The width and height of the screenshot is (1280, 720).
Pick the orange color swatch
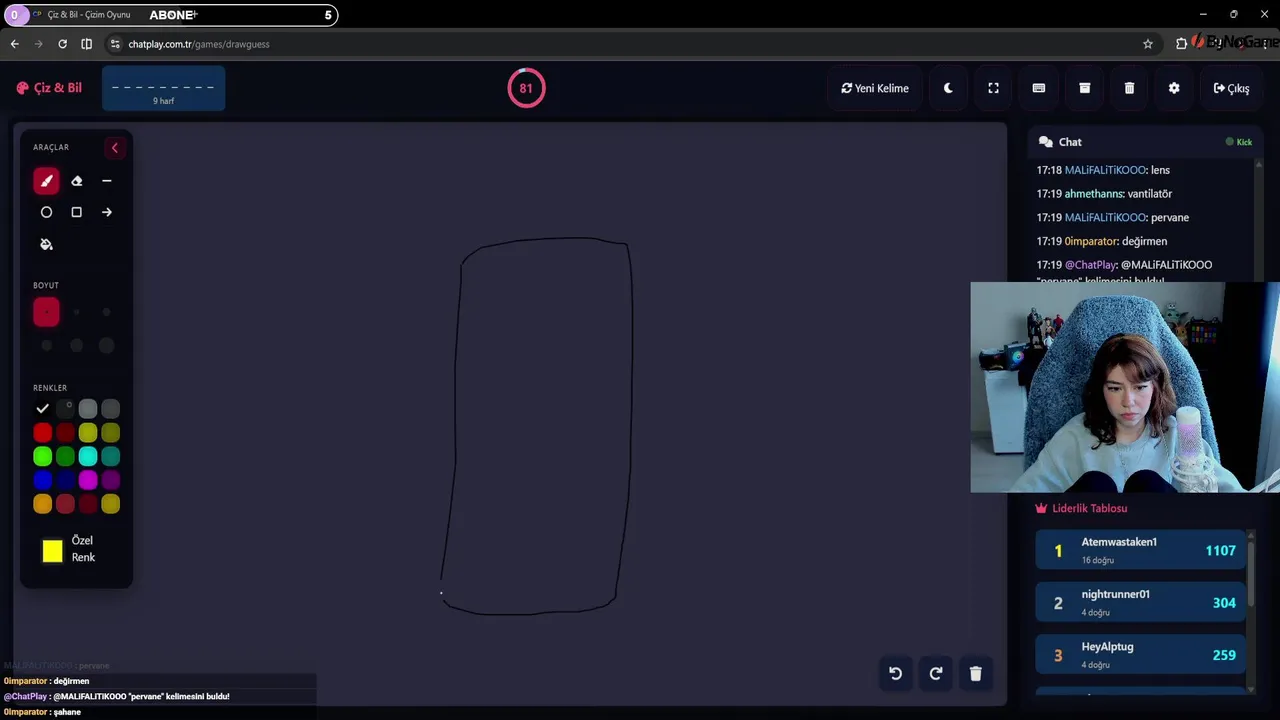pyautogui.click(x=42, y=504)
